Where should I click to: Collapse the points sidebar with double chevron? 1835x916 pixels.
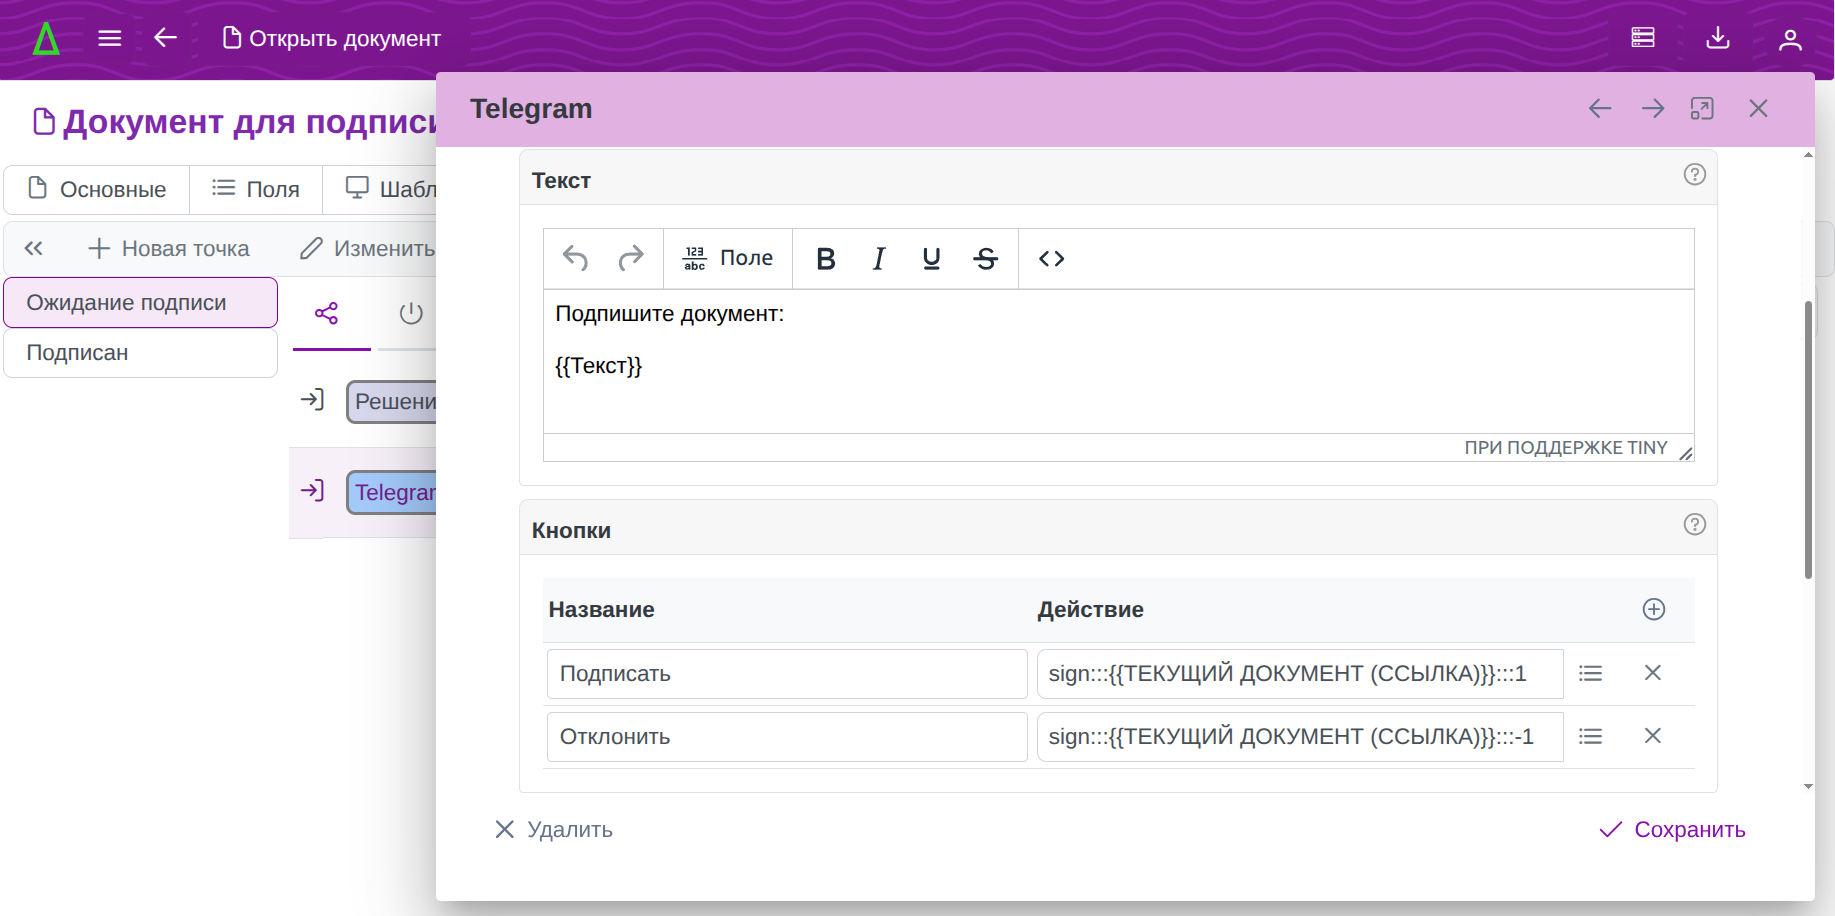(x=34, y=249)
